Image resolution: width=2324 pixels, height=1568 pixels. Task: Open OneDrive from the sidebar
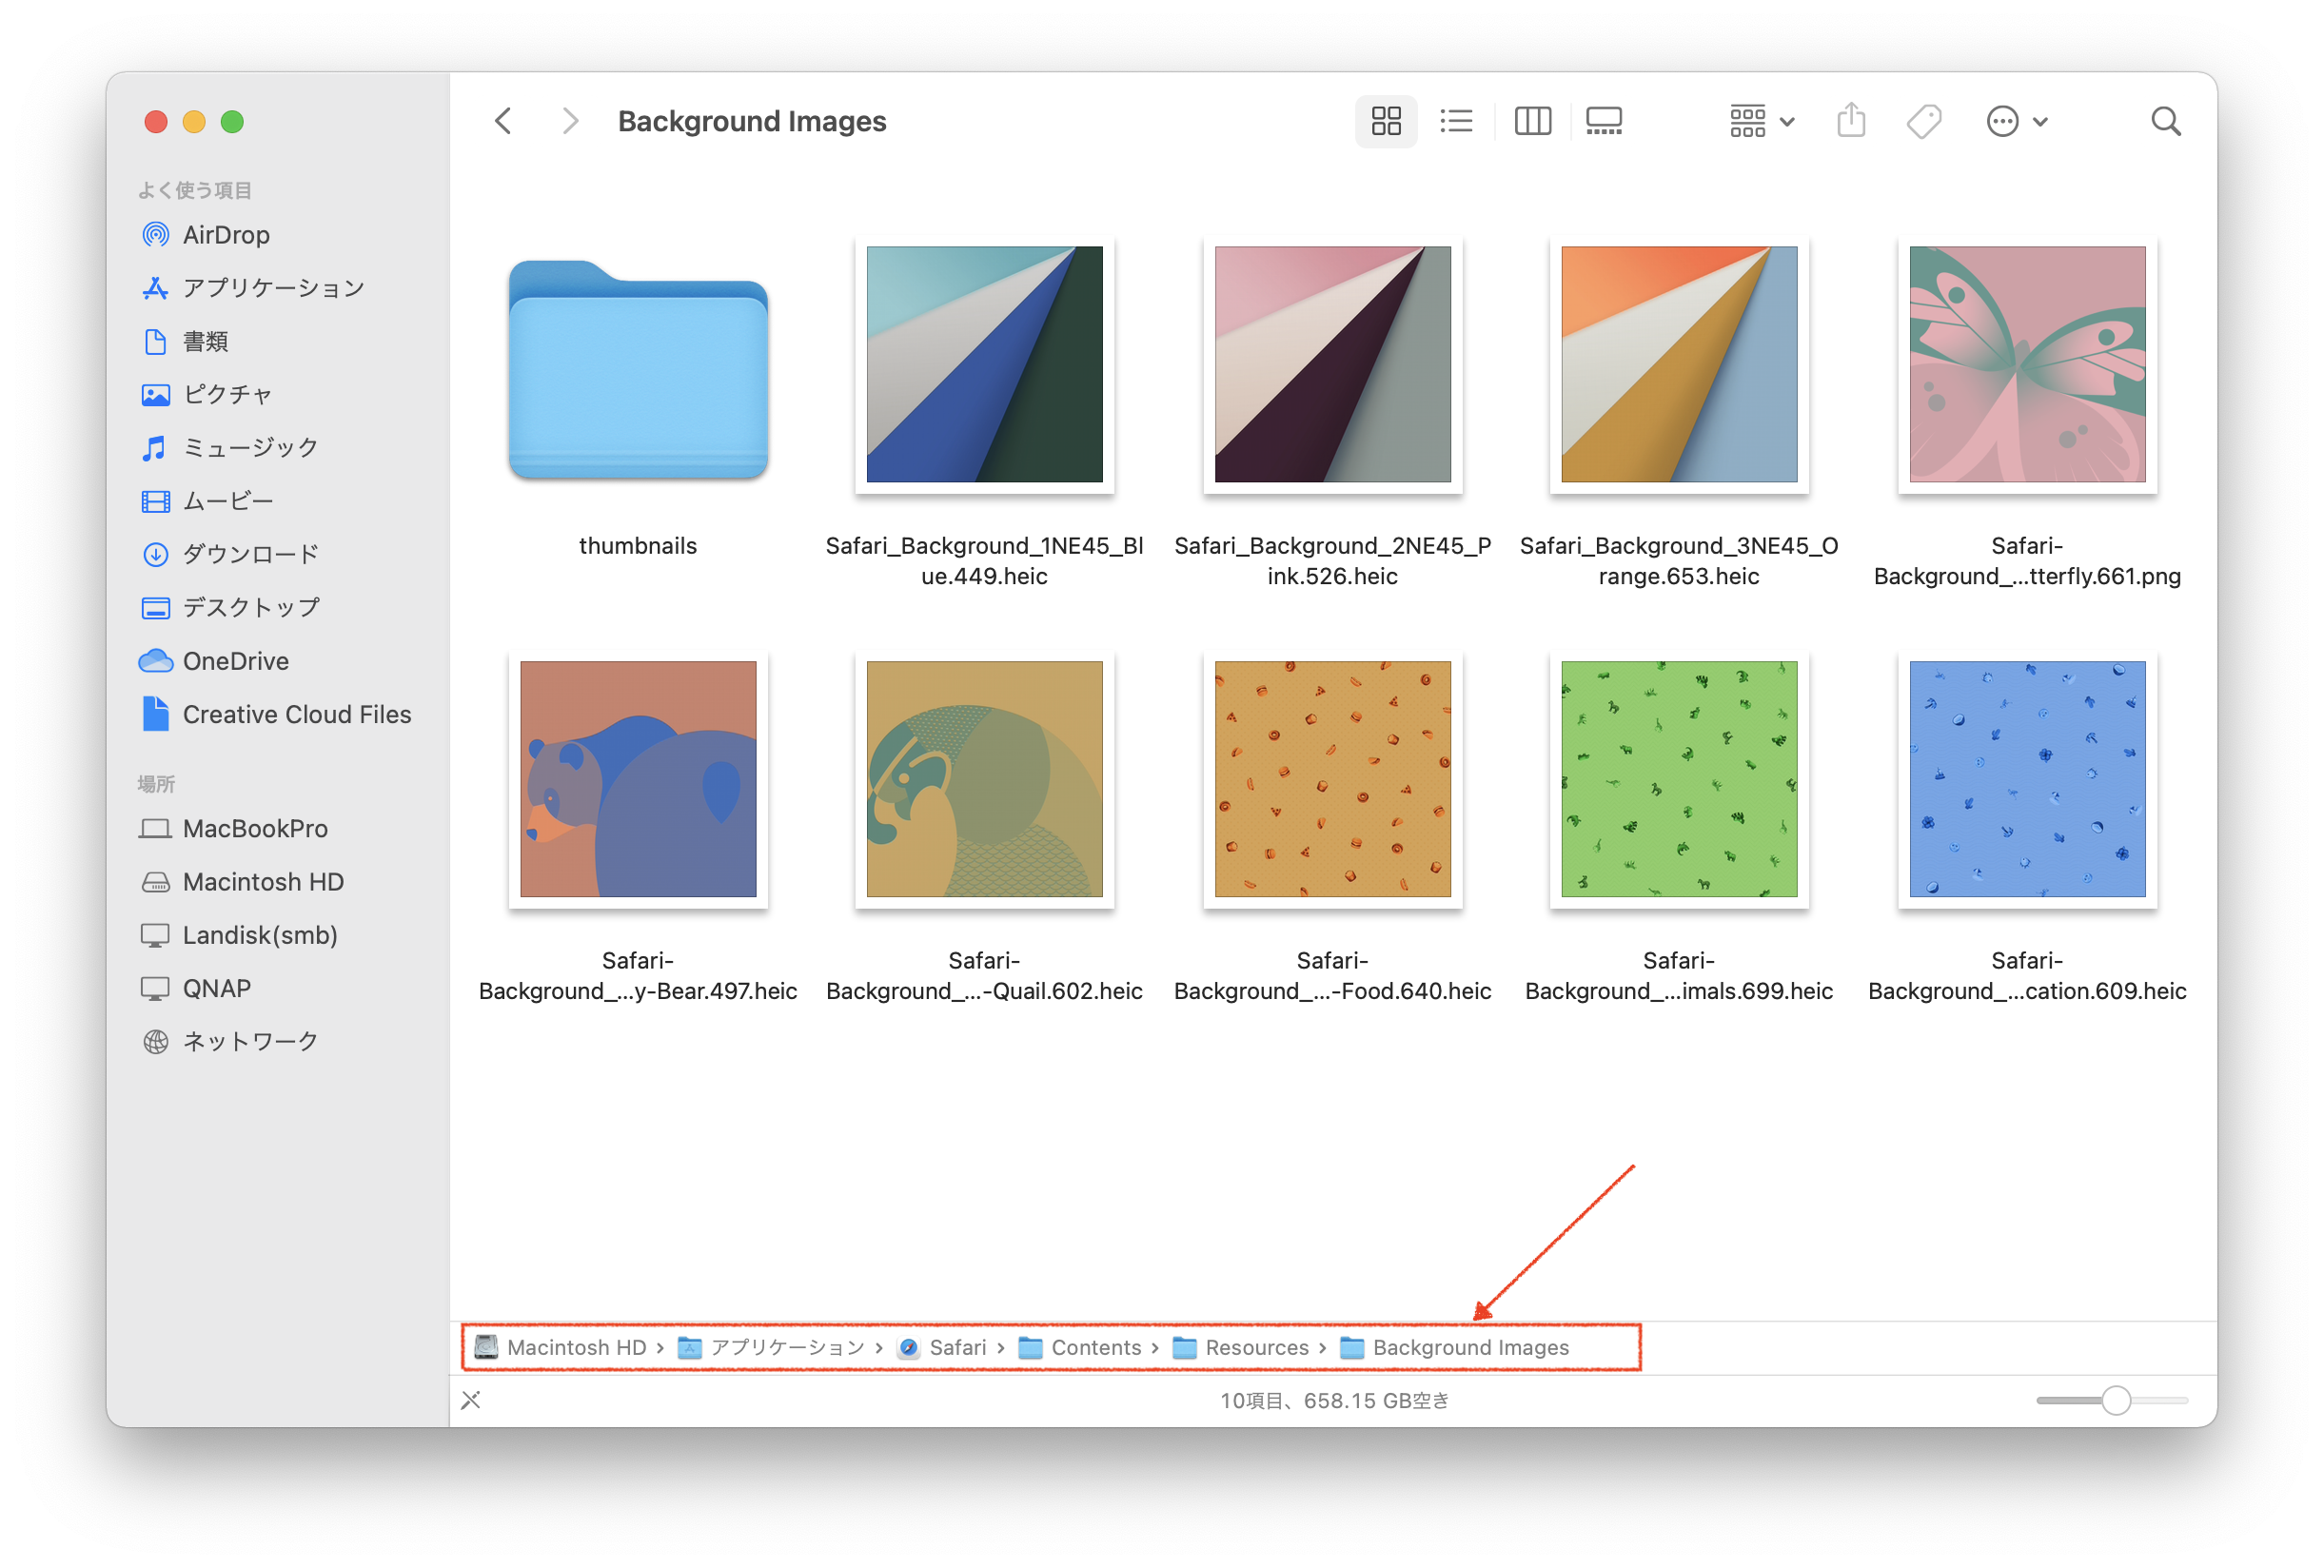coord(235,661)
